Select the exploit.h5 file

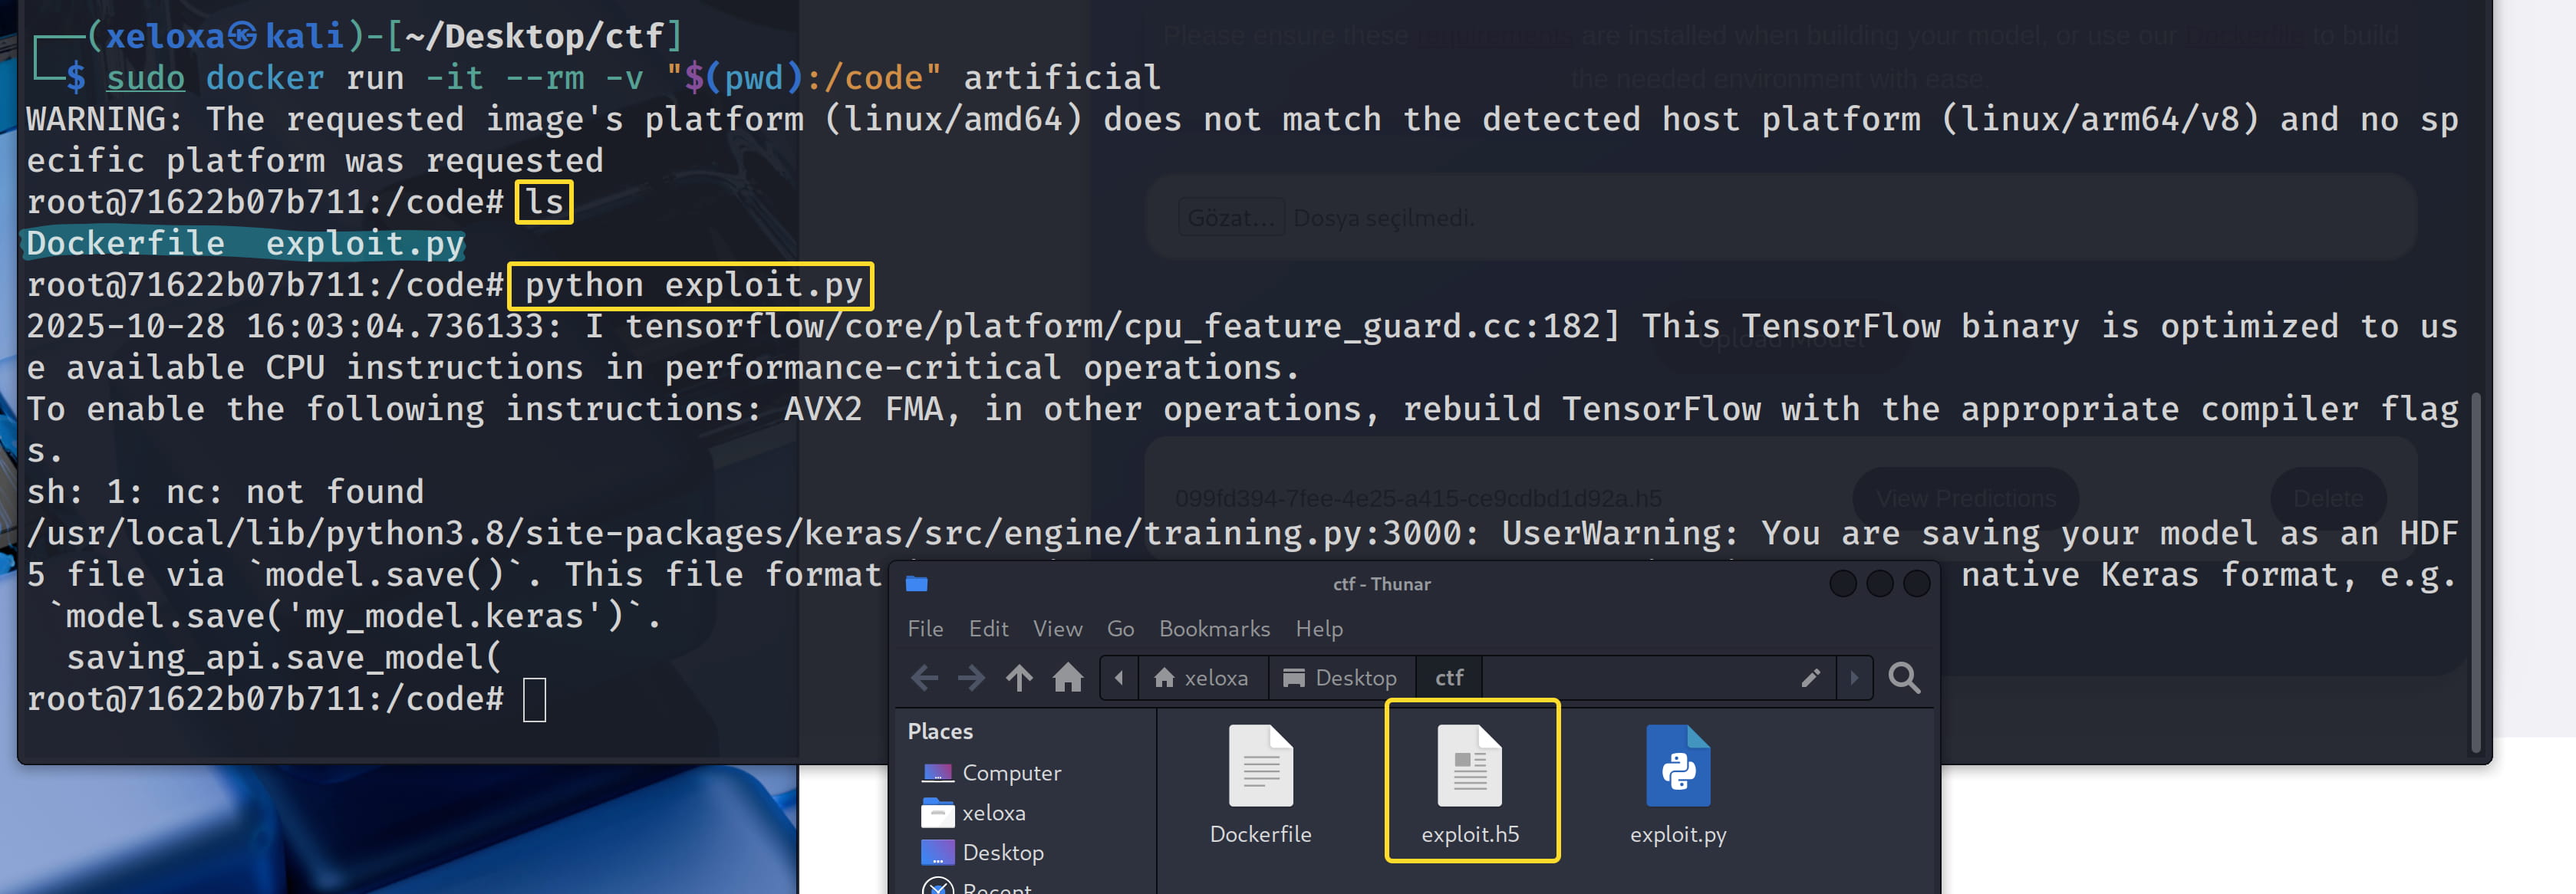pos(1470,767)
